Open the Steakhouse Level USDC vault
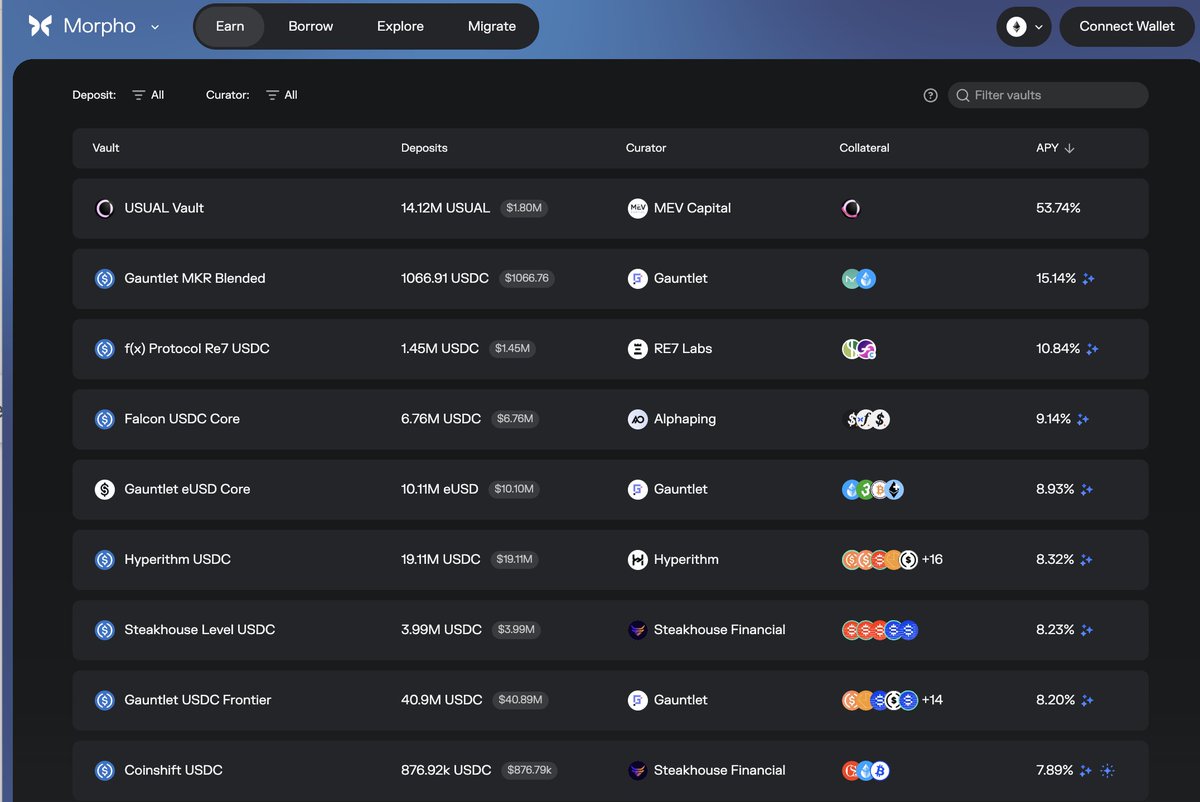 [x=610, y=630]
